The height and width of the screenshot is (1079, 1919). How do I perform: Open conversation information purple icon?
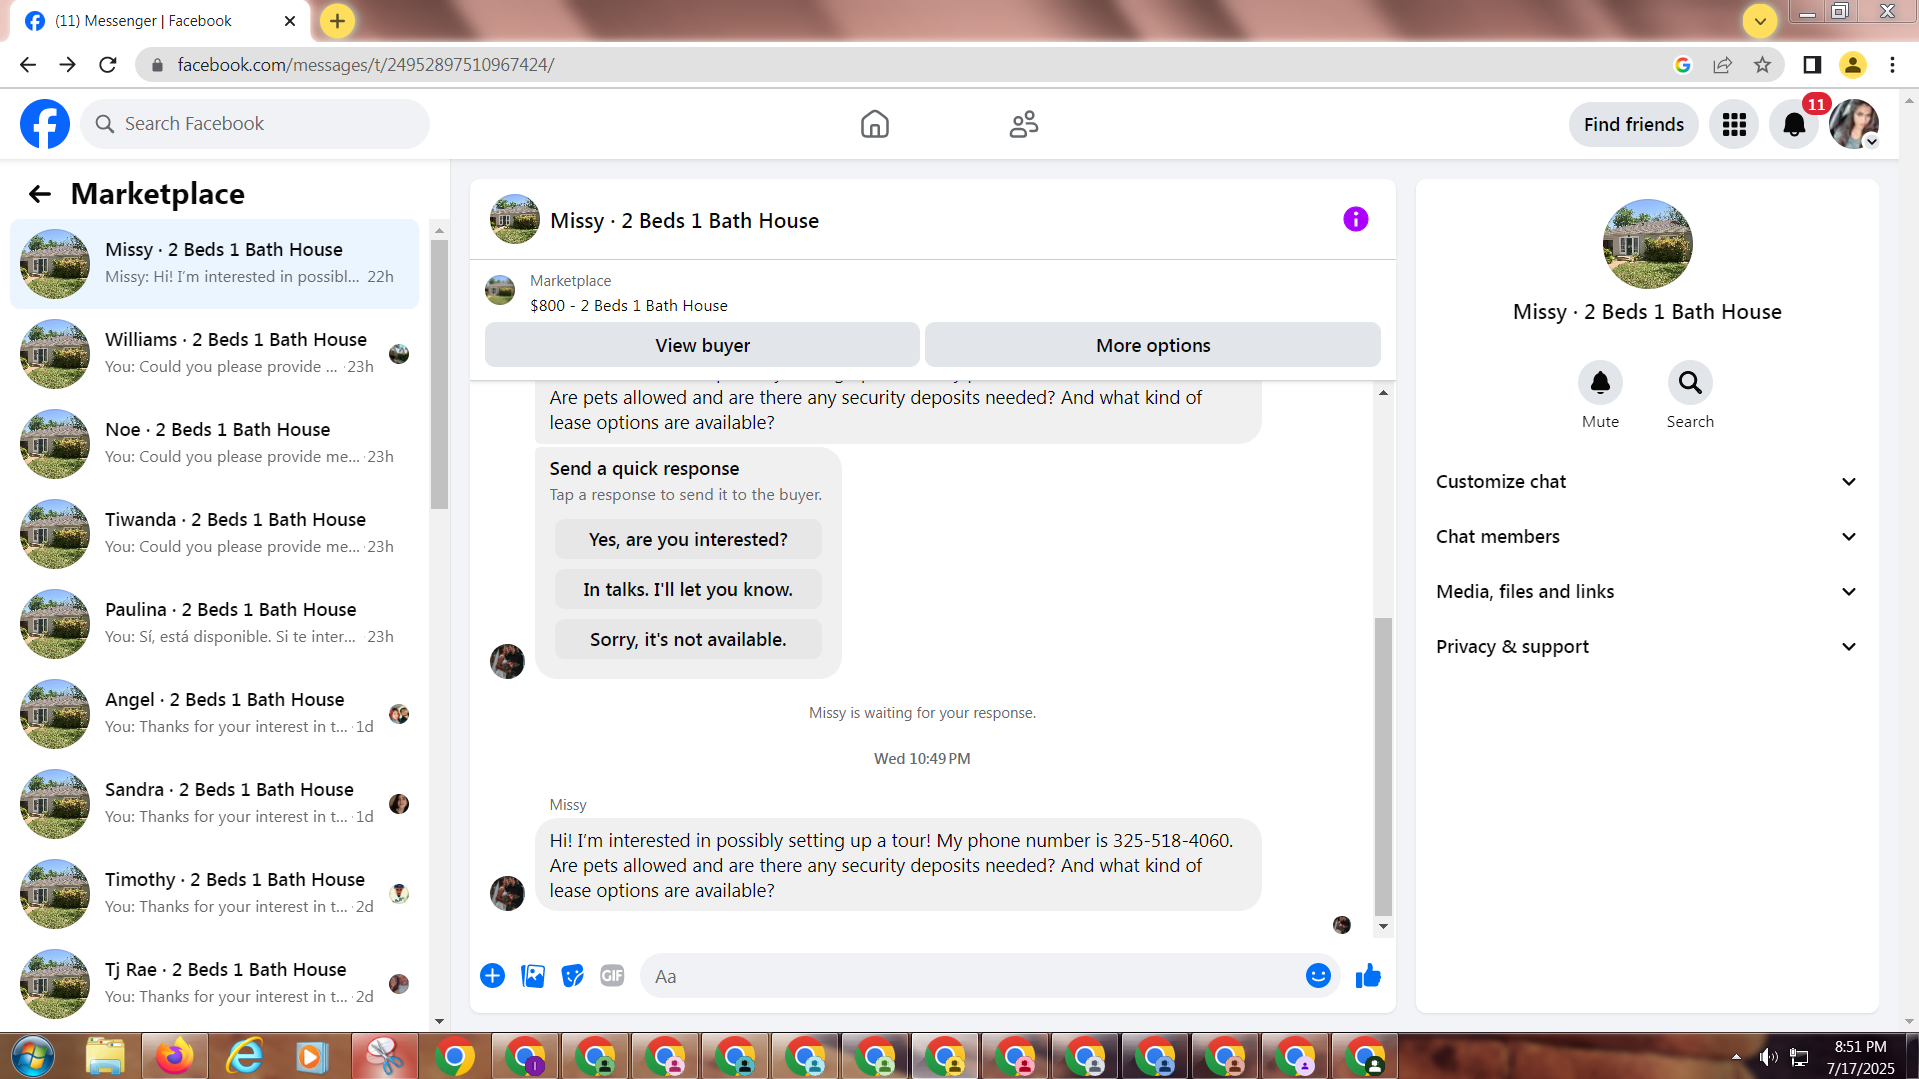[1355, 219]
